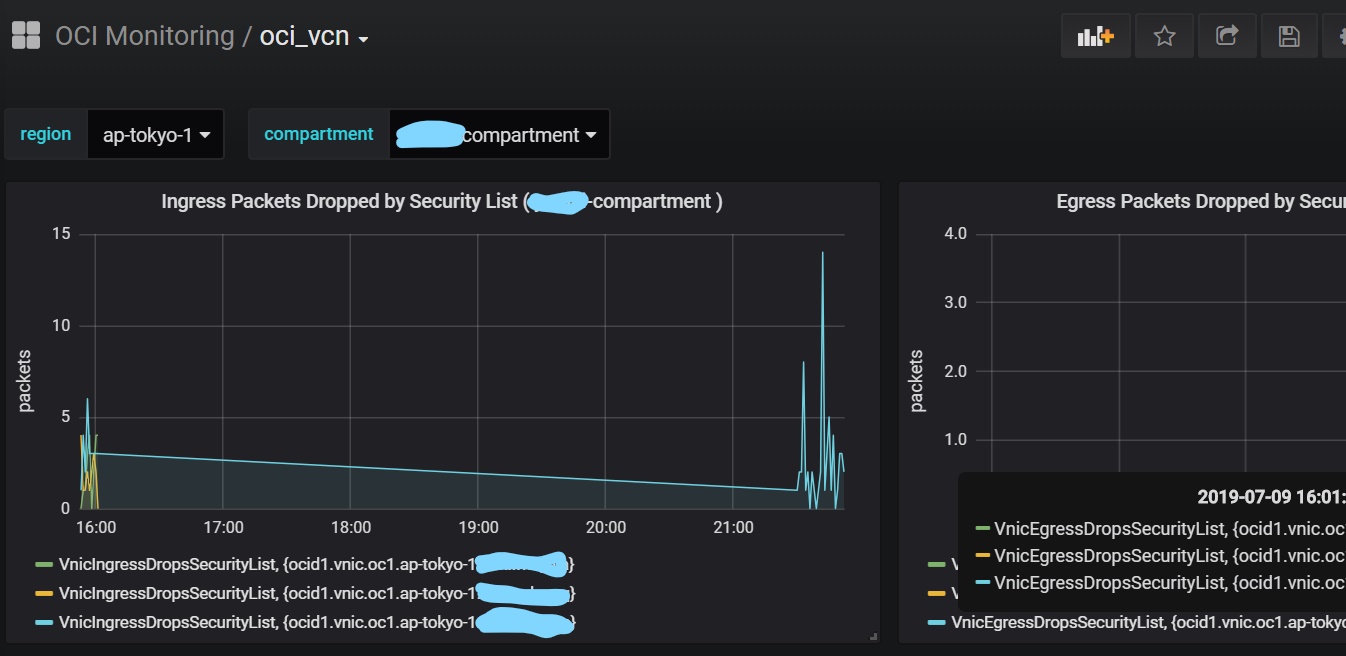
Task: Click the 2019-07-09 tooltip timestamp
Action: click(x=1271, y=496)
